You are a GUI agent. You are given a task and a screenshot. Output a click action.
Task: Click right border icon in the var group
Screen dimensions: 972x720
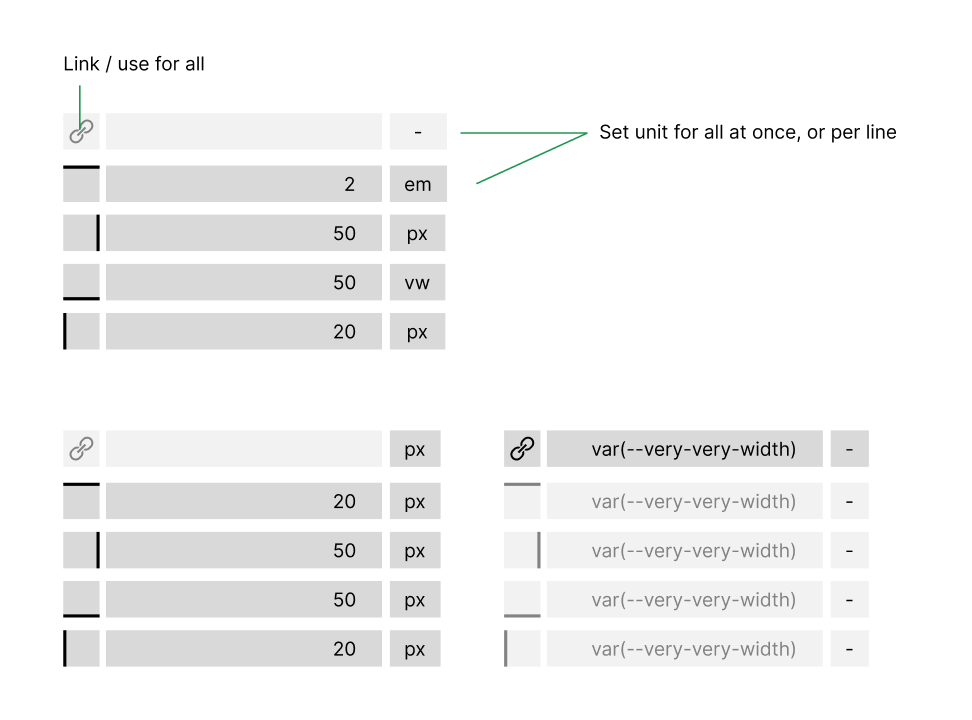[522, 550]
